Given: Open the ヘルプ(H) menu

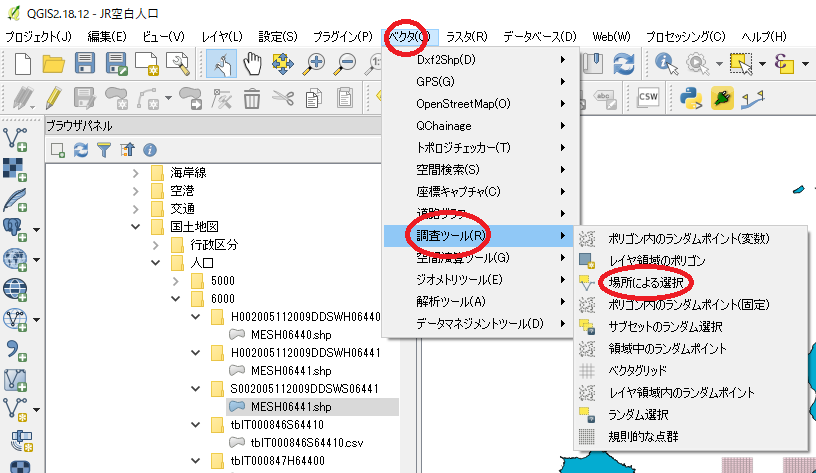Looking at the screenshot, I should (764, 36).
